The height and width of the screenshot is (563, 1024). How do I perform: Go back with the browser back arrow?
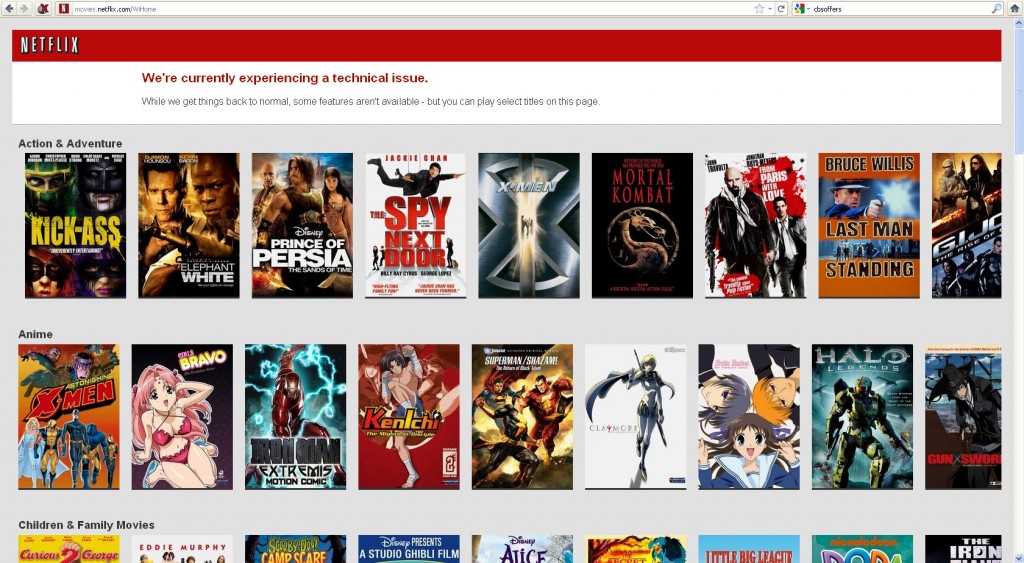pos(8,8)
